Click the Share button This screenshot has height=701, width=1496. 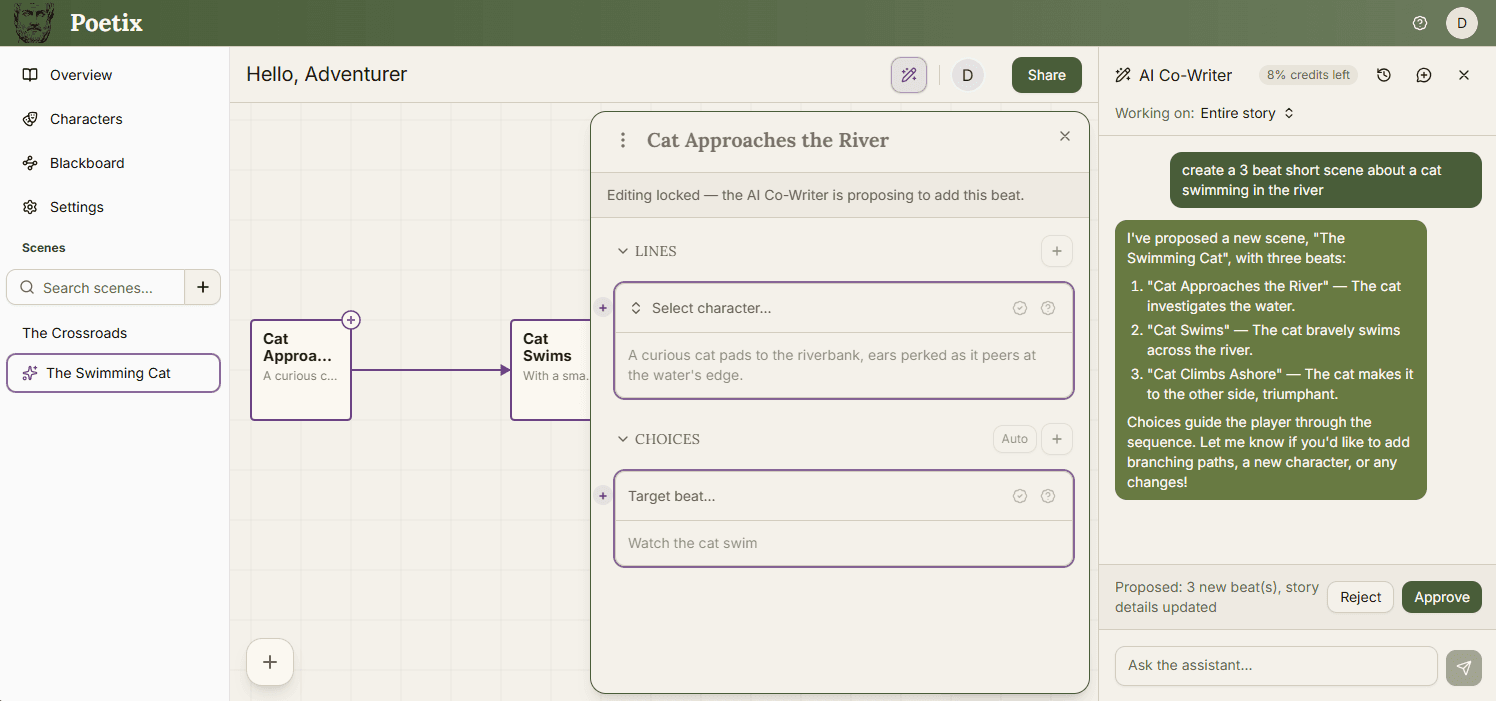pyautogui.click(x=1047, y=75)
